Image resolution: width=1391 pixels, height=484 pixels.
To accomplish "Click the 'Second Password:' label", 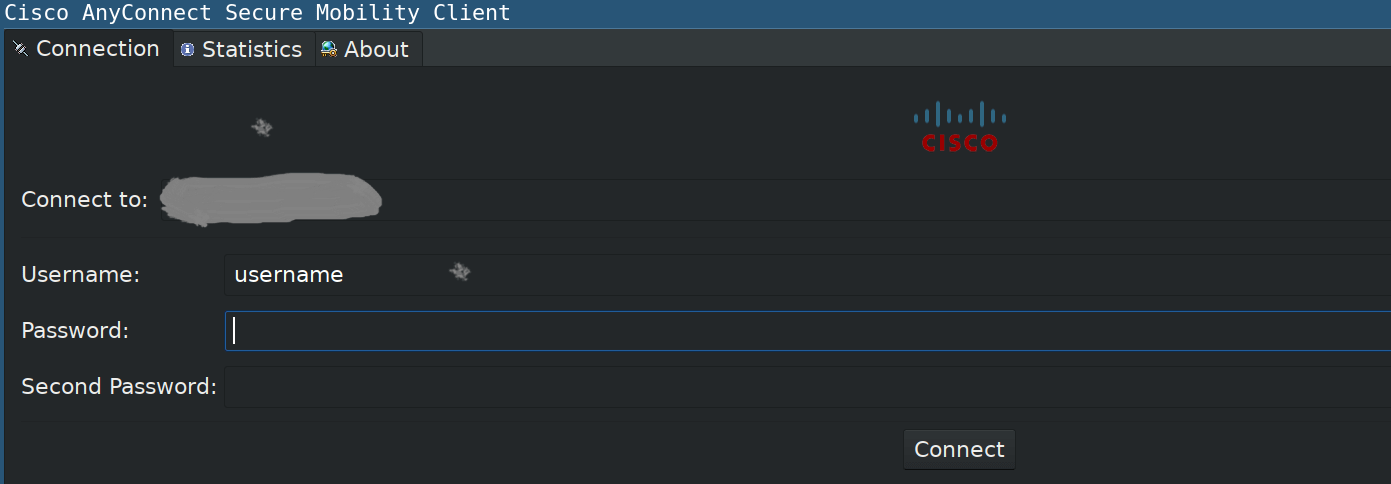I will pos(119,386).
